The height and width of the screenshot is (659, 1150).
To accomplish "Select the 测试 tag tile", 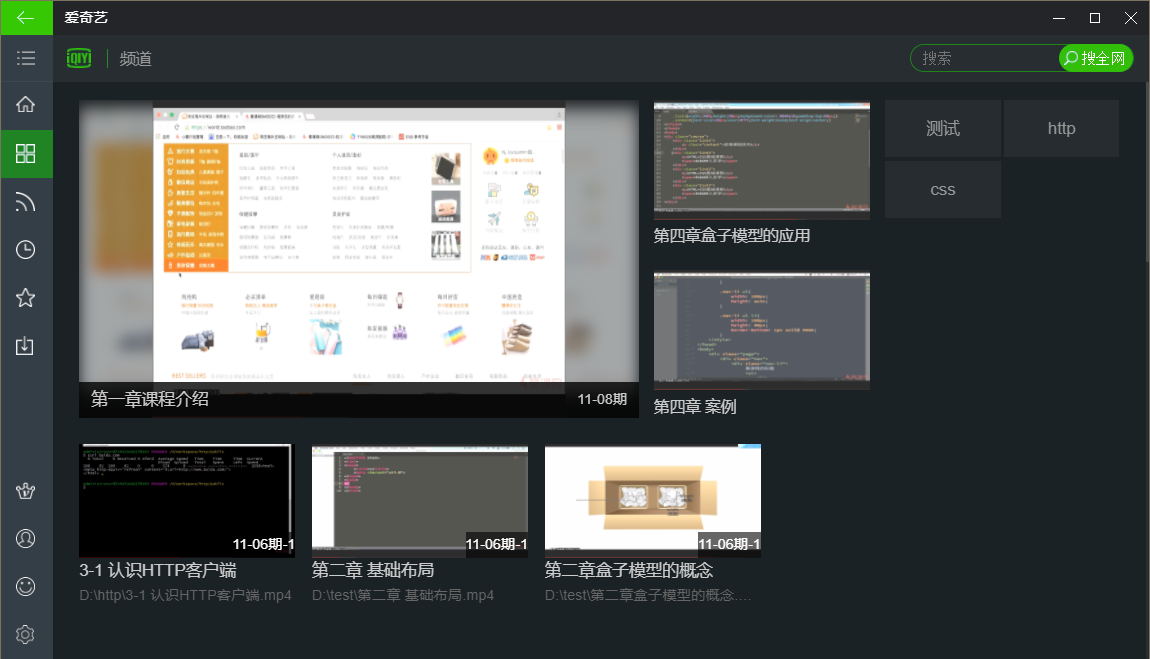I will (942, 128).
